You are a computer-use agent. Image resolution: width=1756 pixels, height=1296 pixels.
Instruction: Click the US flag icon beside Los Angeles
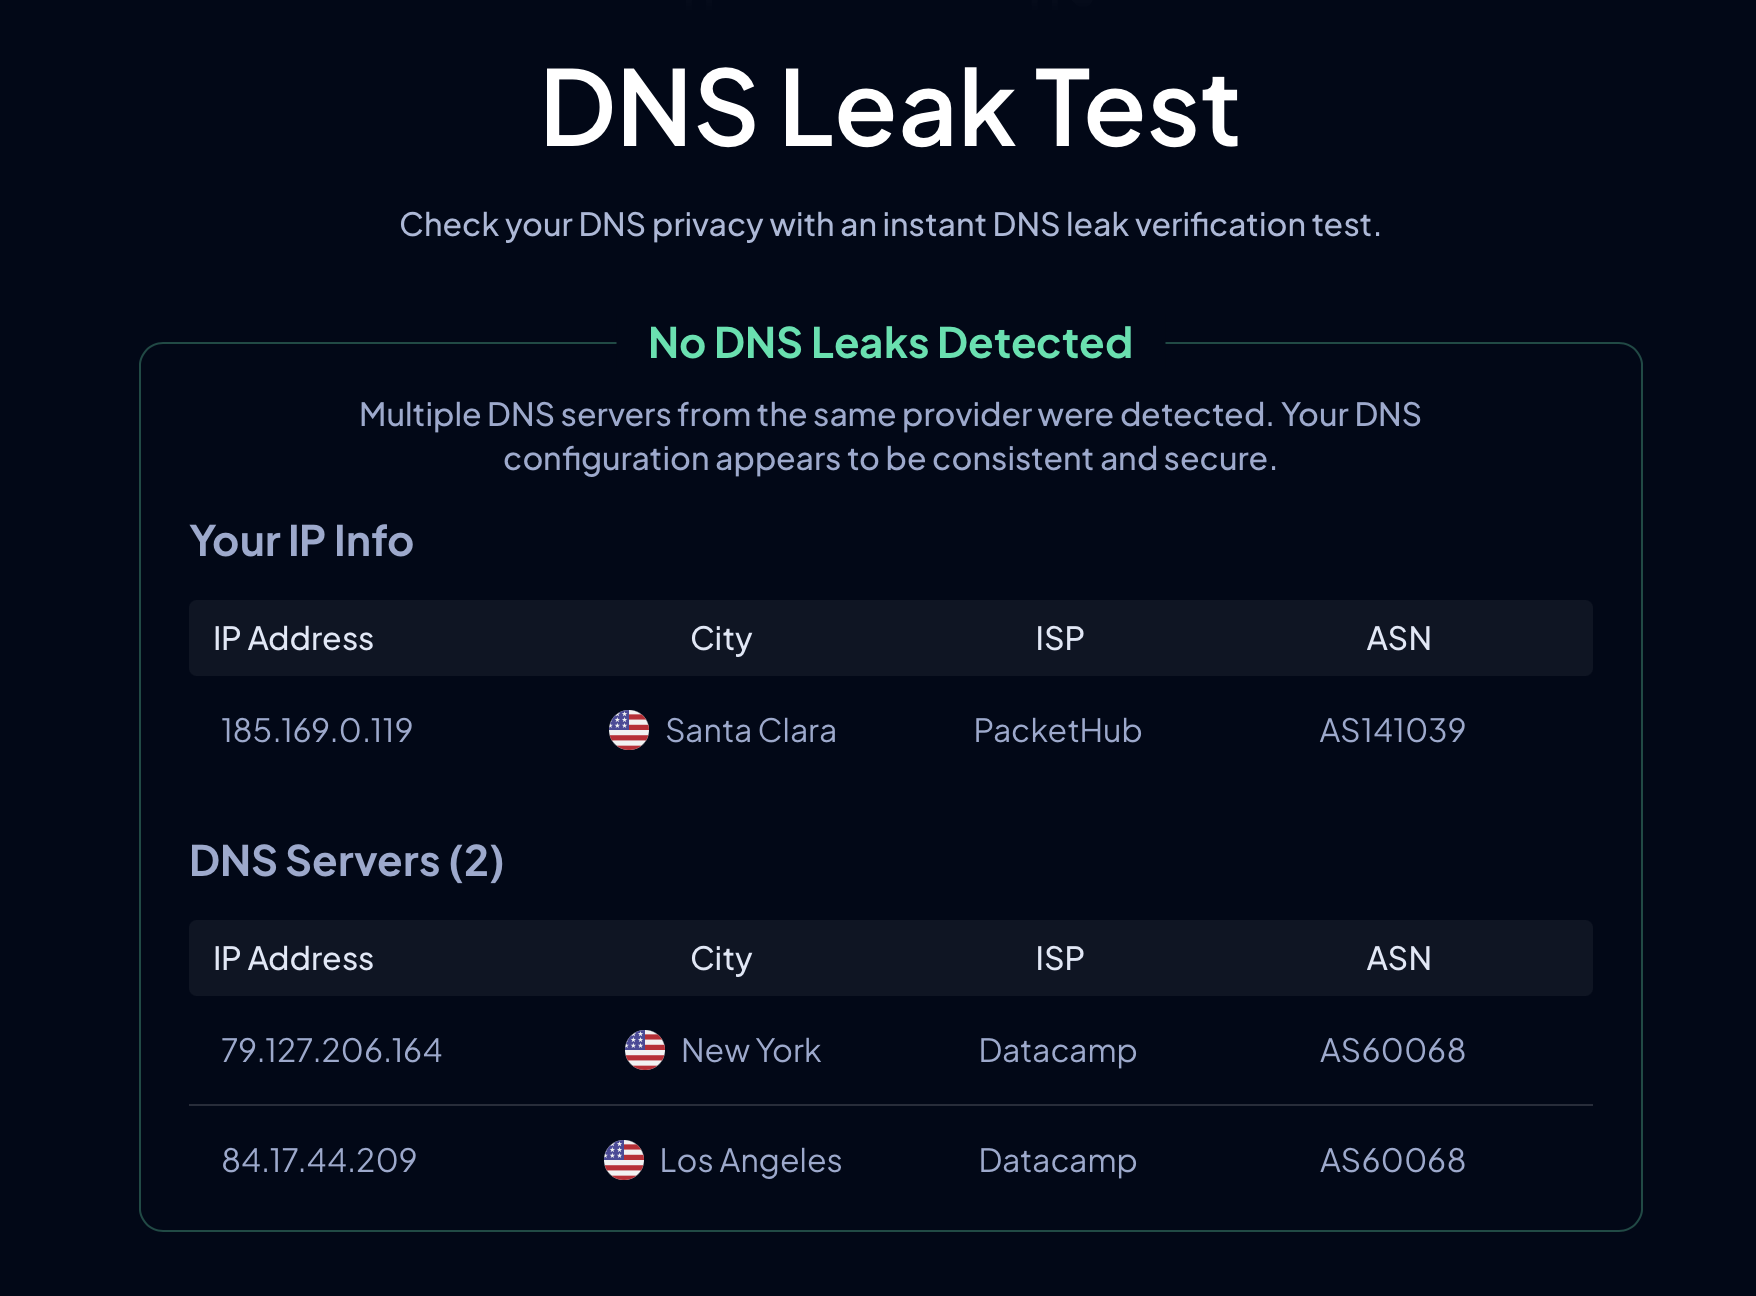point(623,1160)
